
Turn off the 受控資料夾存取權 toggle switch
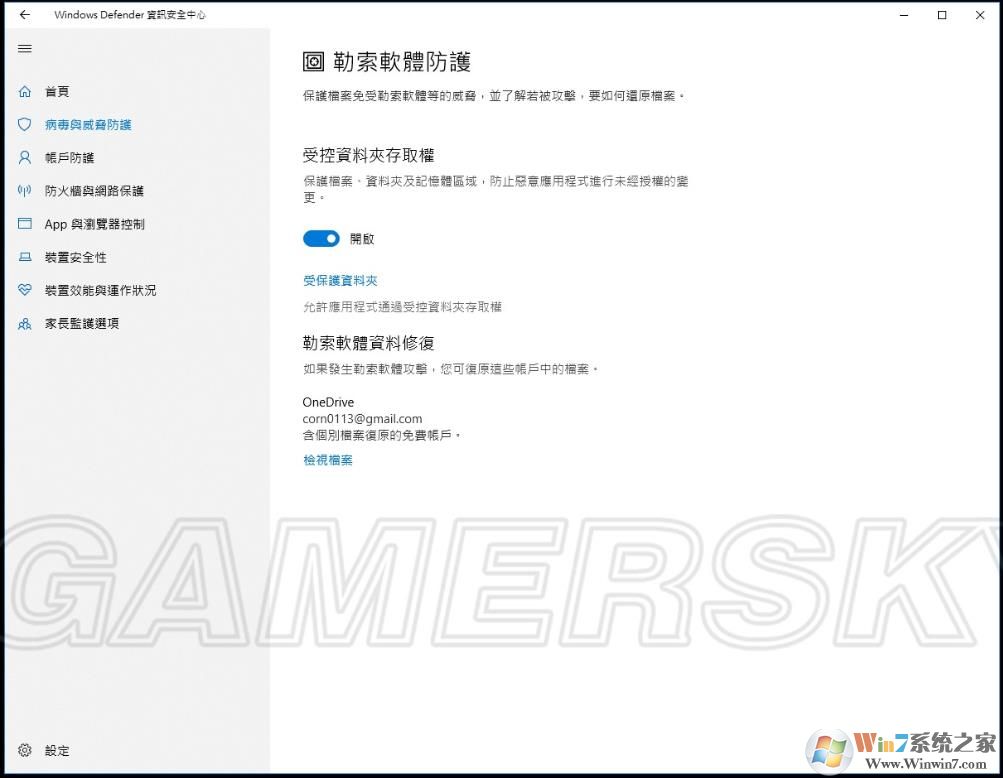[321, 239]
